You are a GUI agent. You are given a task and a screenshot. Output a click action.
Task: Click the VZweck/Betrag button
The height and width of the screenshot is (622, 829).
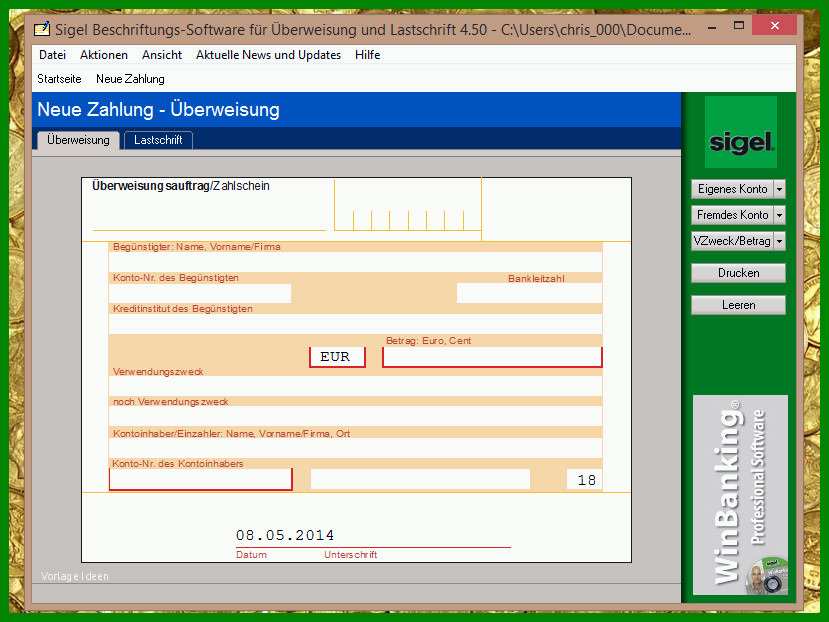tap(732, 241)
